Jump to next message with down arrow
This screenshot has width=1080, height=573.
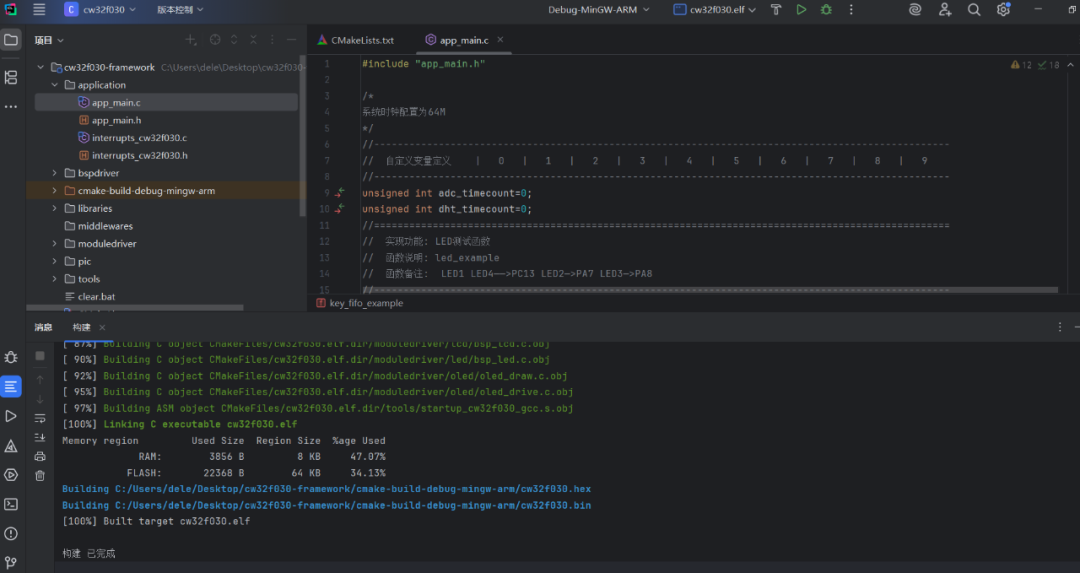point(40,399)
